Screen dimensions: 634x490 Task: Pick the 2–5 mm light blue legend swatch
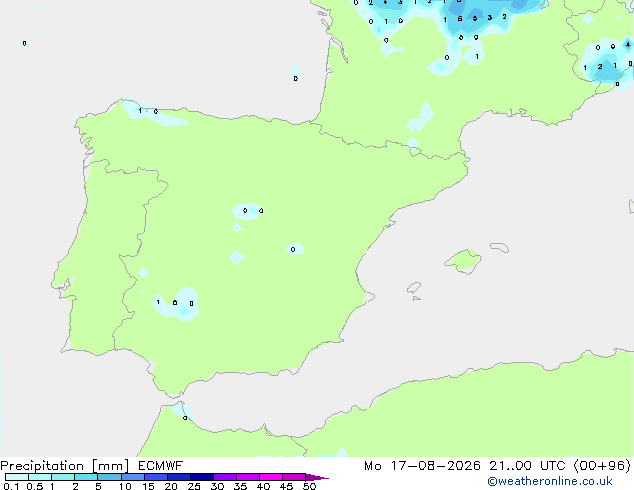point(86,477)
